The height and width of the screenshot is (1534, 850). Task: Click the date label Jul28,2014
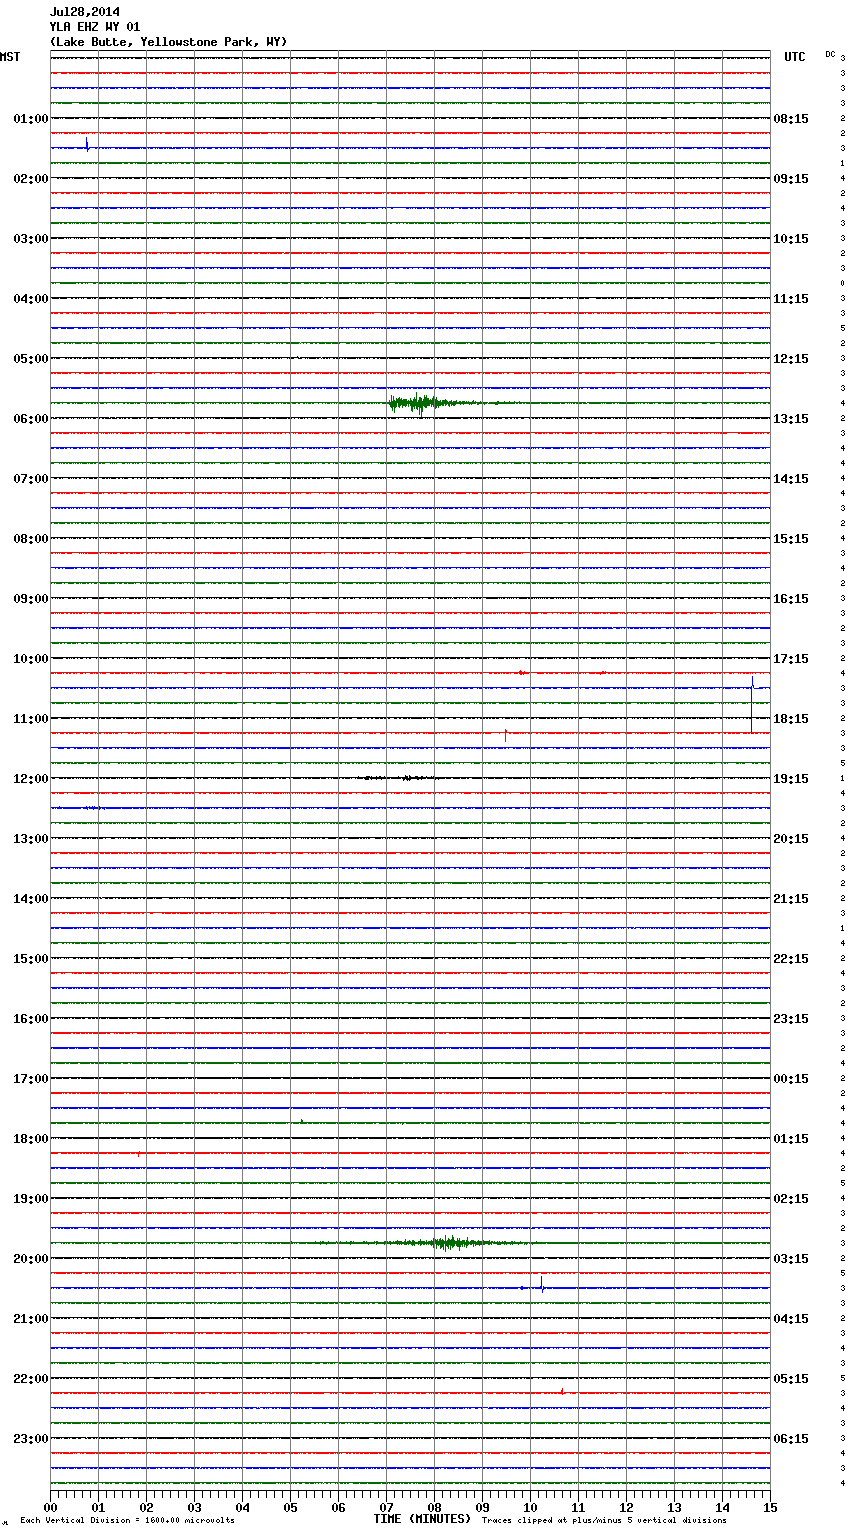tap(85, 12)
